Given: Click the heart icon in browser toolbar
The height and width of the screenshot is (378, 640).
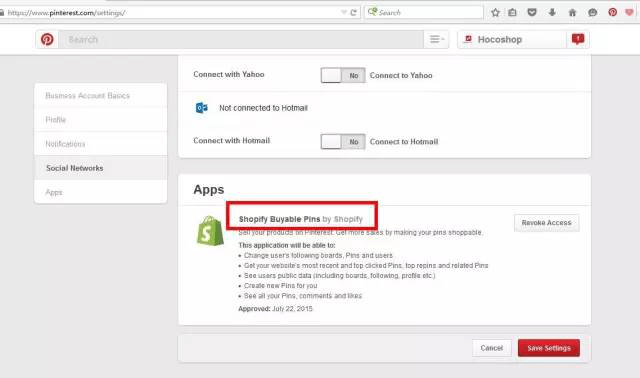Looking at the screenshot, I should [629, 12].
